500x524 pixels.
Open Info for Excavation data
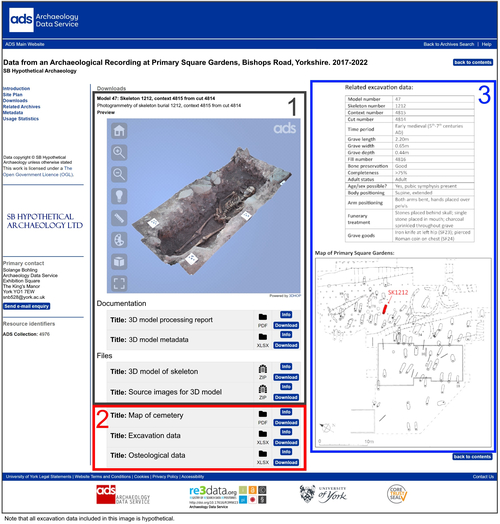point(286,432)
